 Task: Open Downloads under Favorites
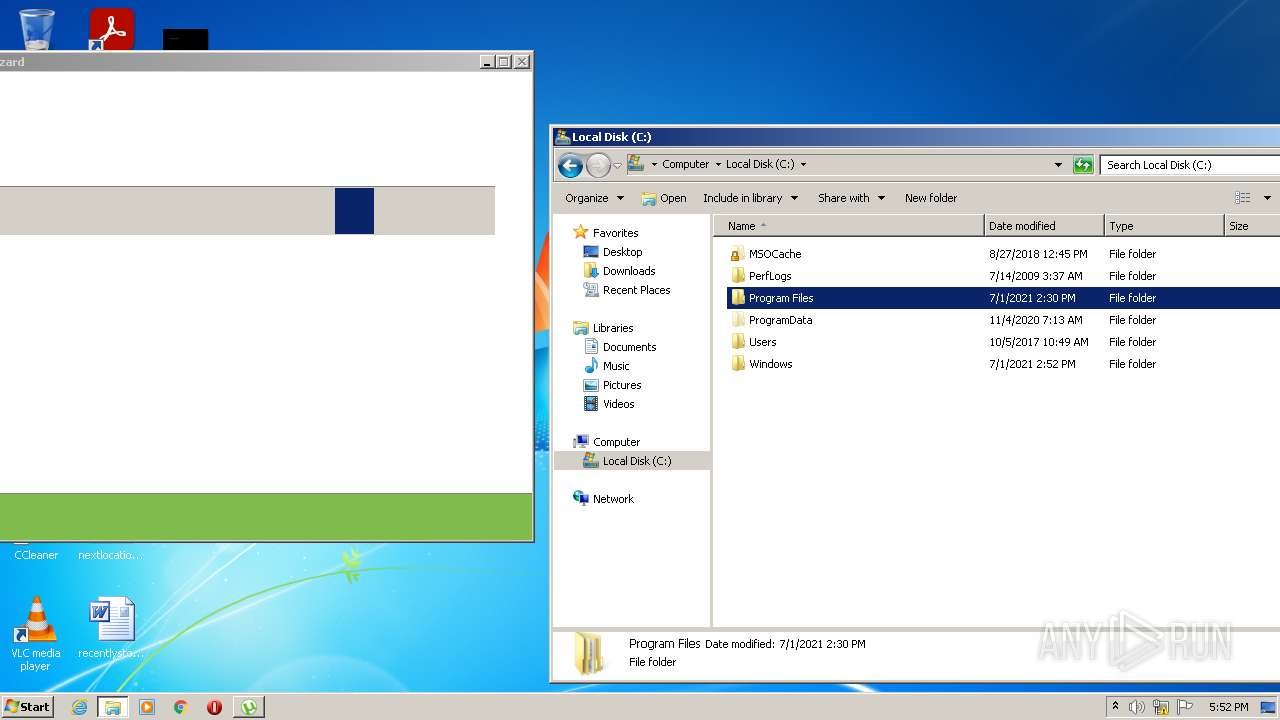(629, 271)
